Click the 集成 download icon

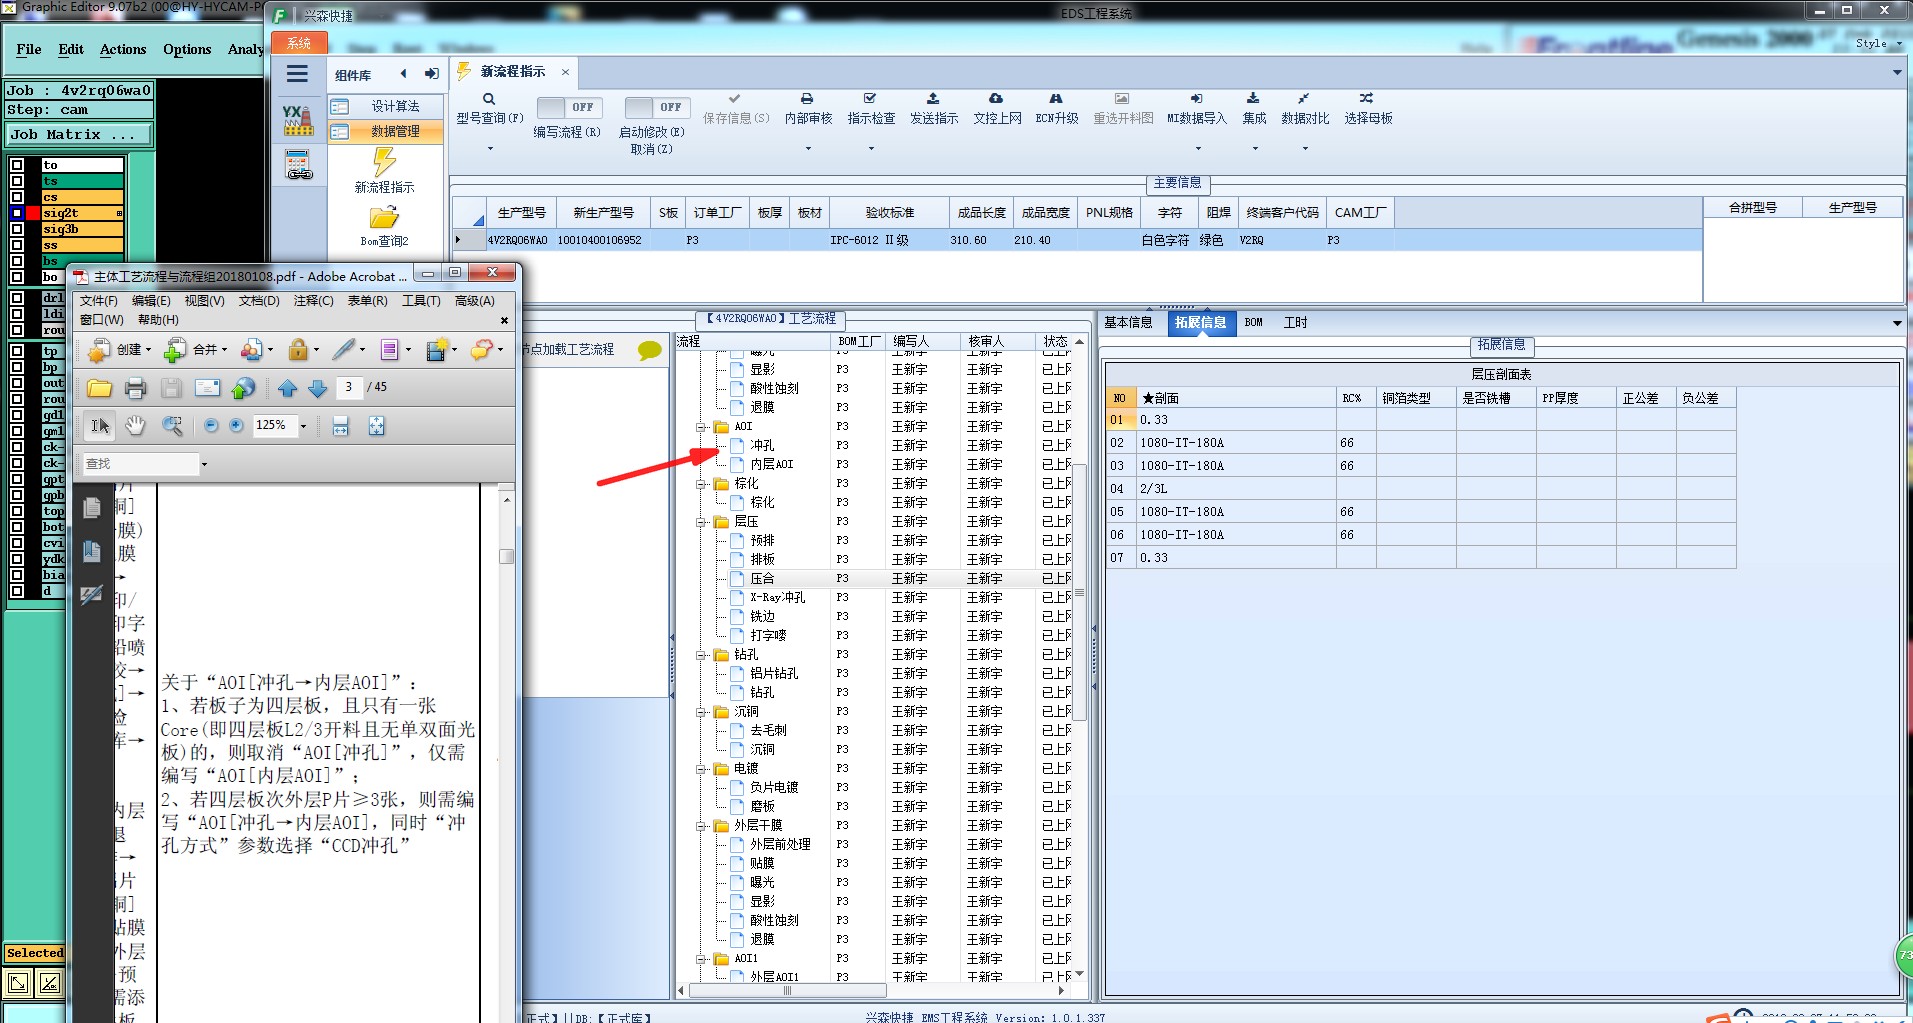(1253, 99)
